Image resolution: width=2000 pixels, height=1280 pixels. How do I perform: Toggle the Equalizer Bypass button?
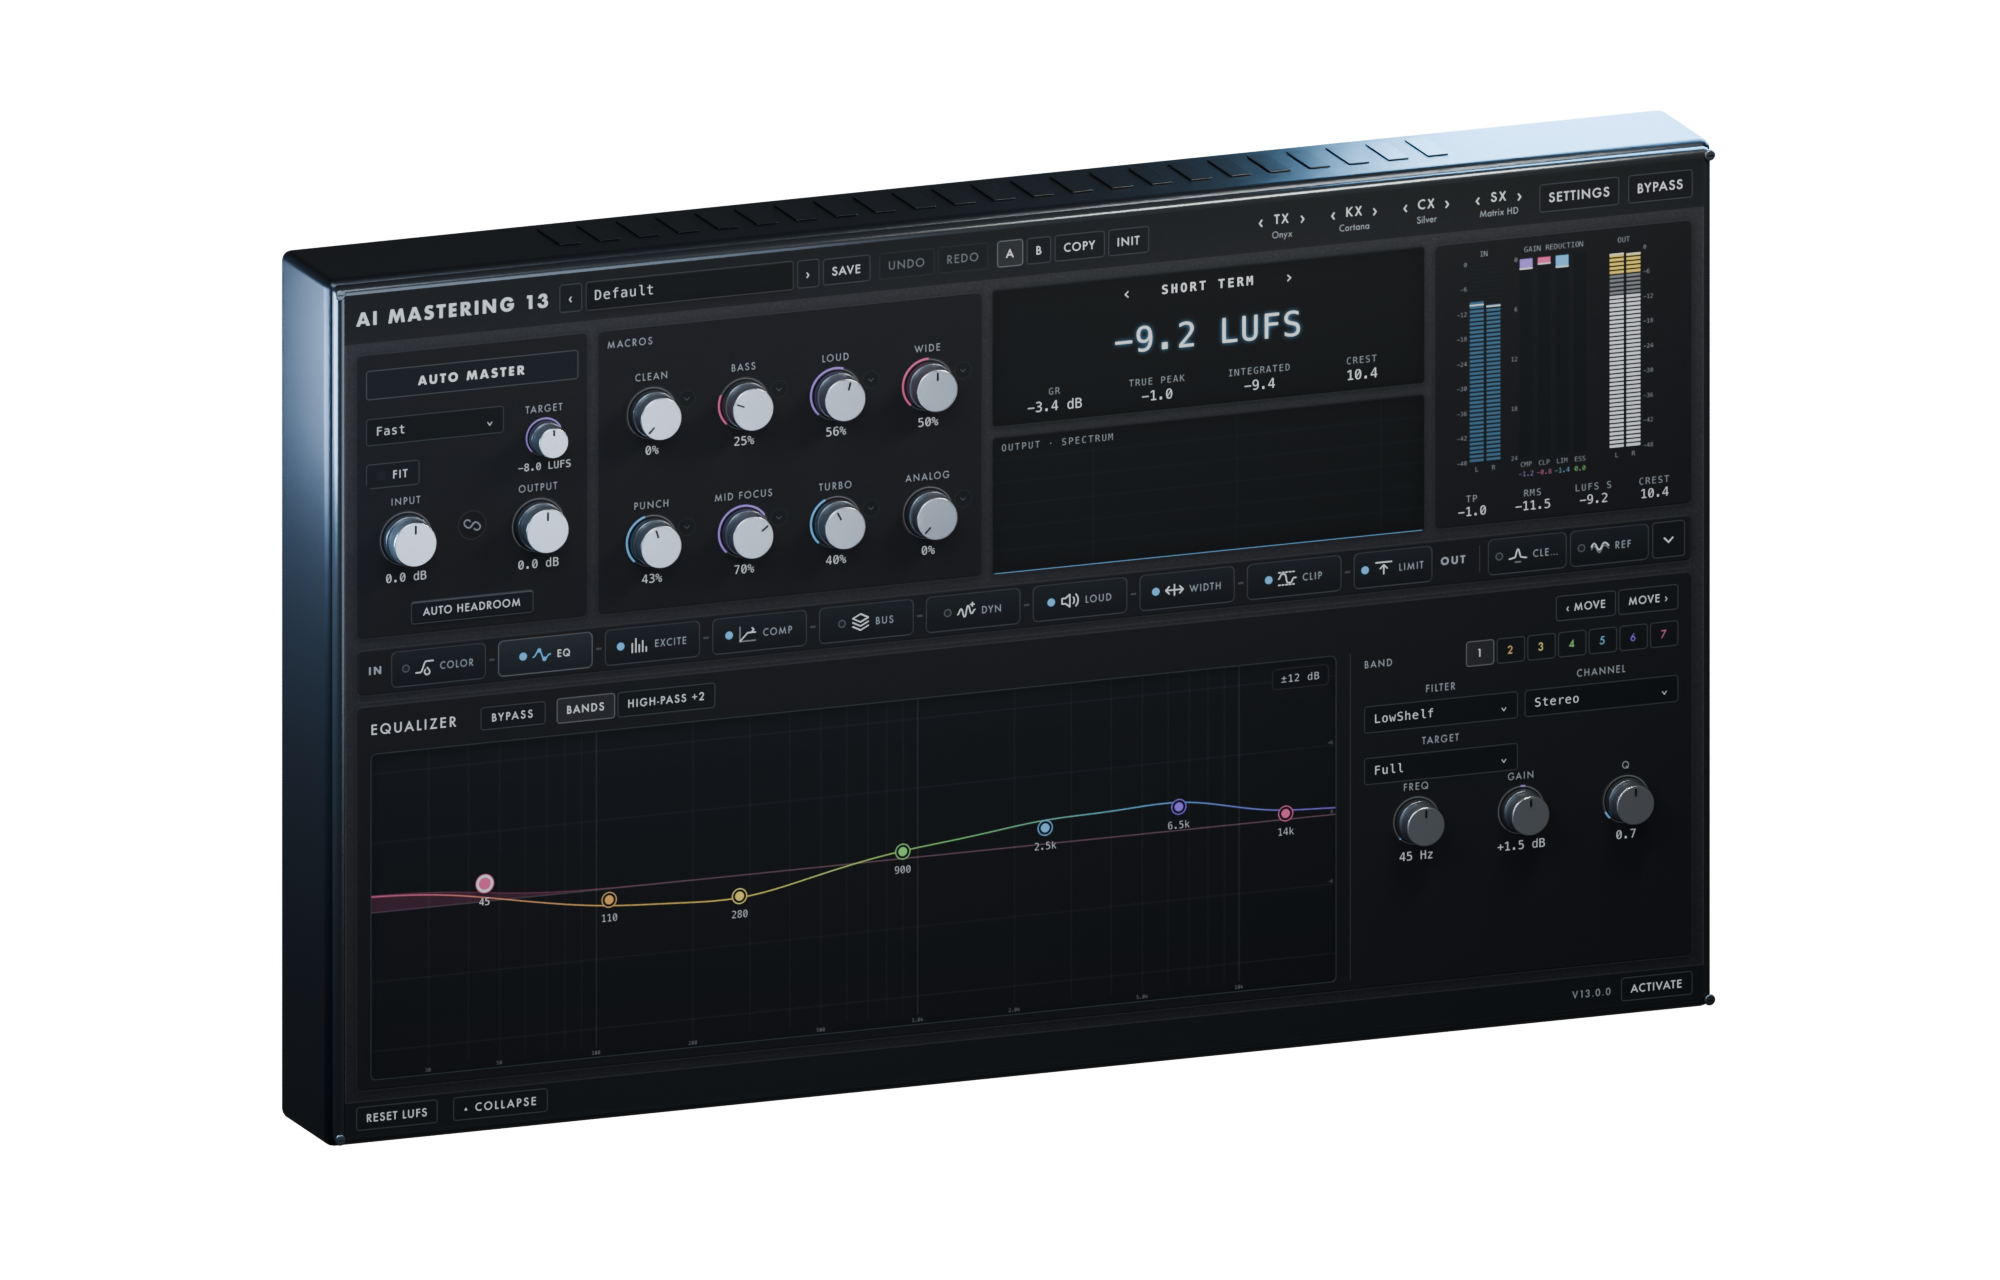[512, 716]
